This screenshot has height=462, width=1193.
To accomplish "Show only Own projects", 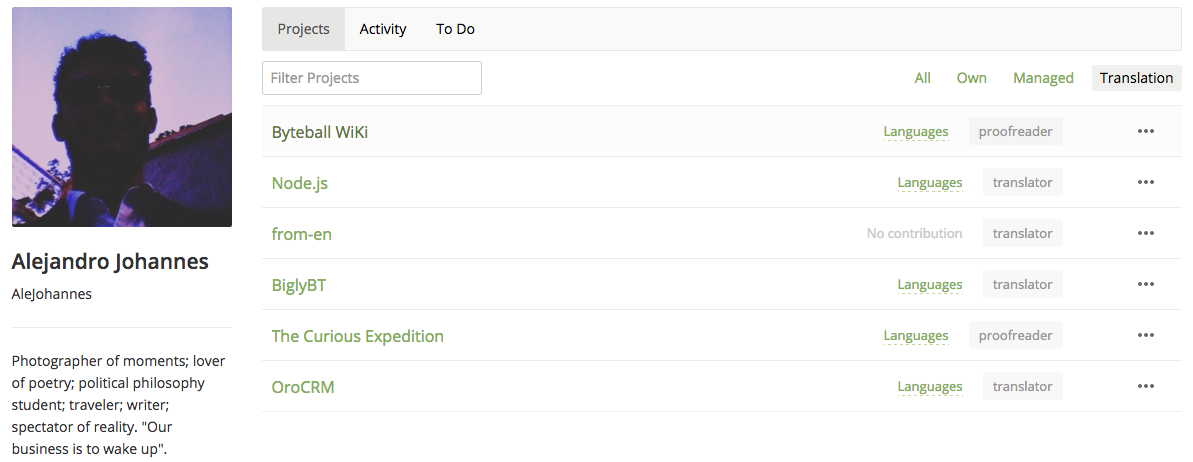I will (971, 78).
